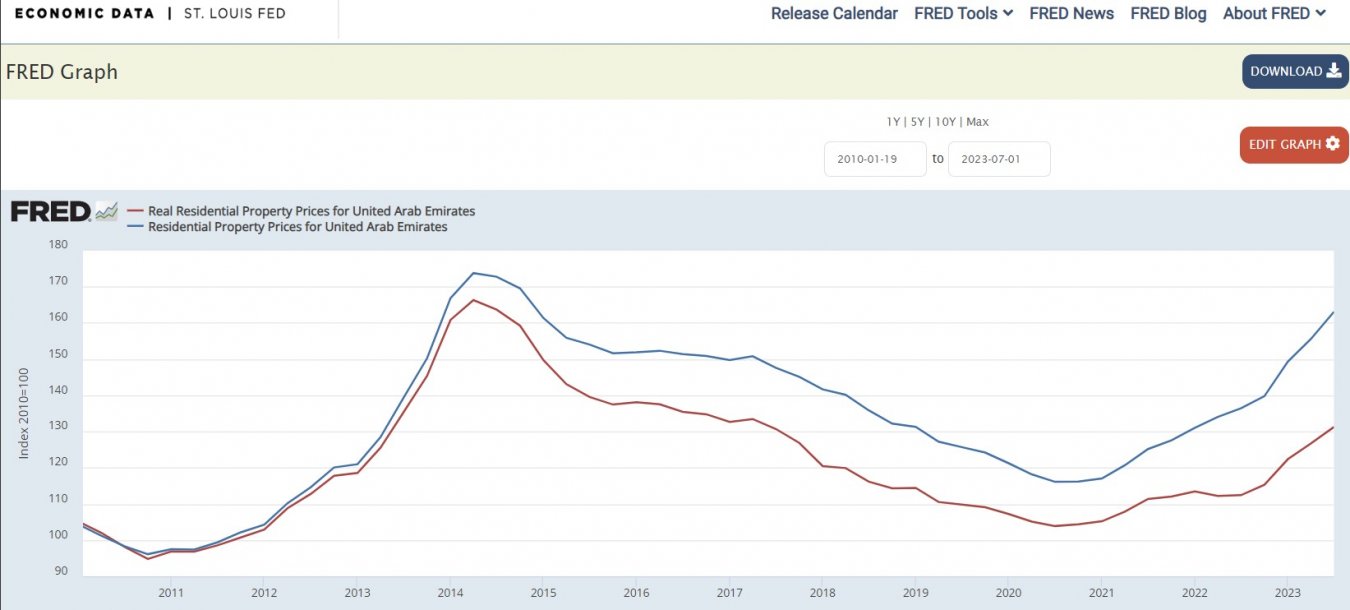Click Real Residential Property Prices legend text

point(311,212)
